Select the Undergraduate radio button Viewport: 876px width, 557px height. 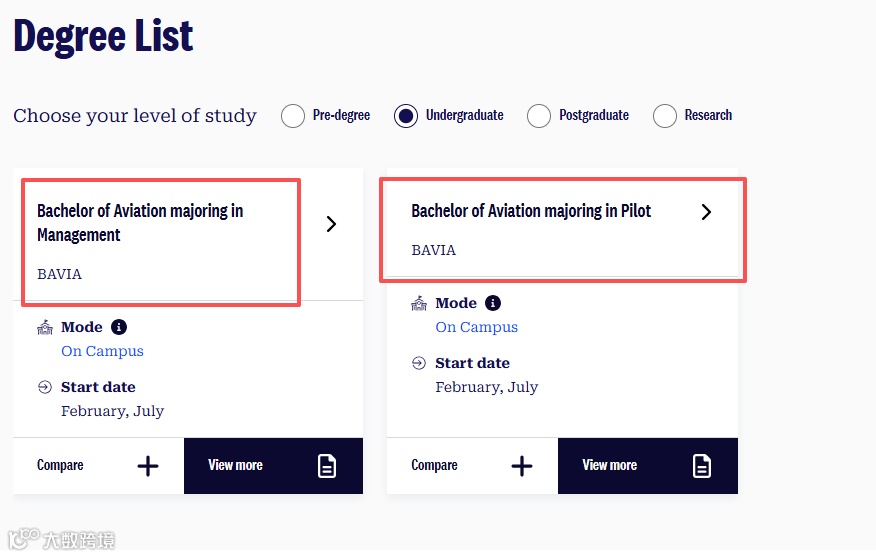pyautogui.click(x=405, y=116)
